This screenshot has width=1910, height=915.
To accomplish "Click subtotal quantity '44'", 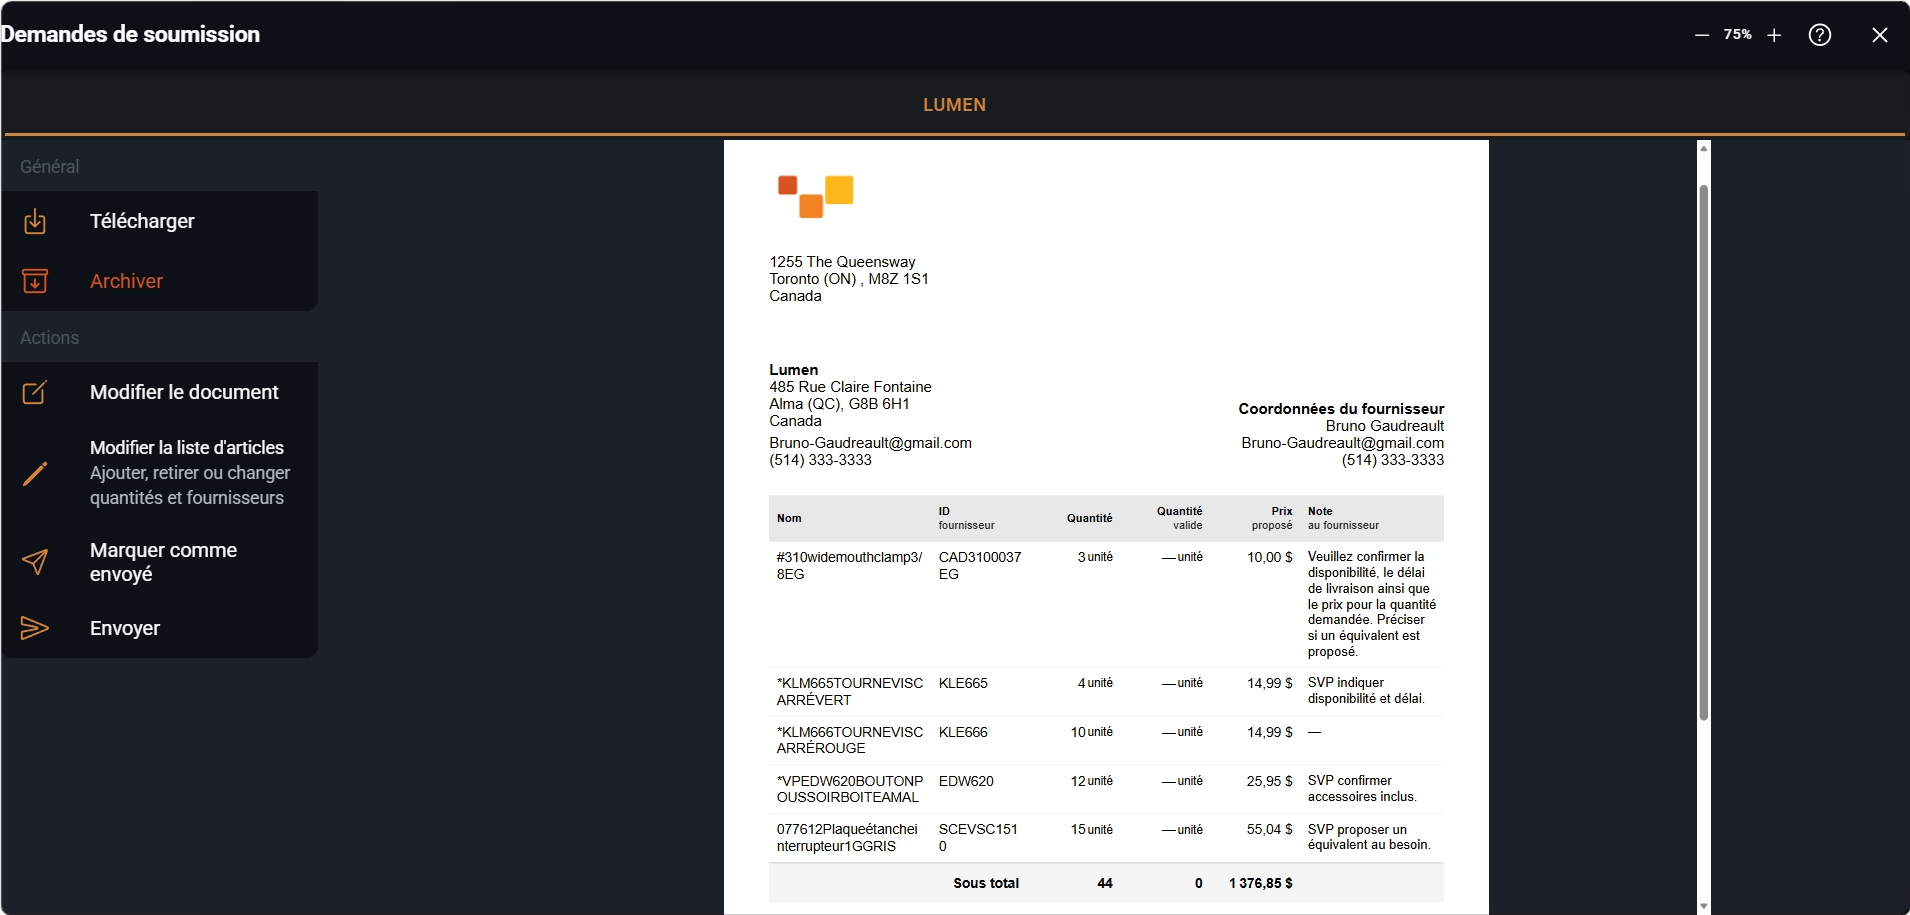I will [x=1105, y=883].
